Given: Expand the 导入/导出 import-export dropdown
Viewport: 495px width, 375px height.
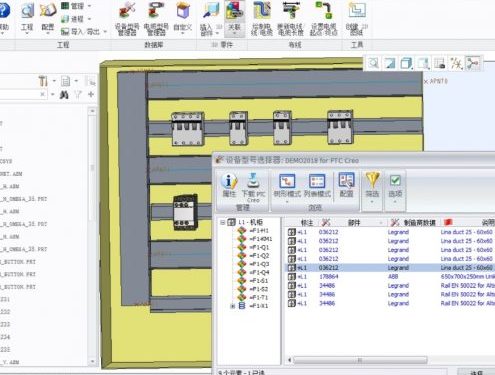Looking at the screenshot, I should (x=84, y=32).
